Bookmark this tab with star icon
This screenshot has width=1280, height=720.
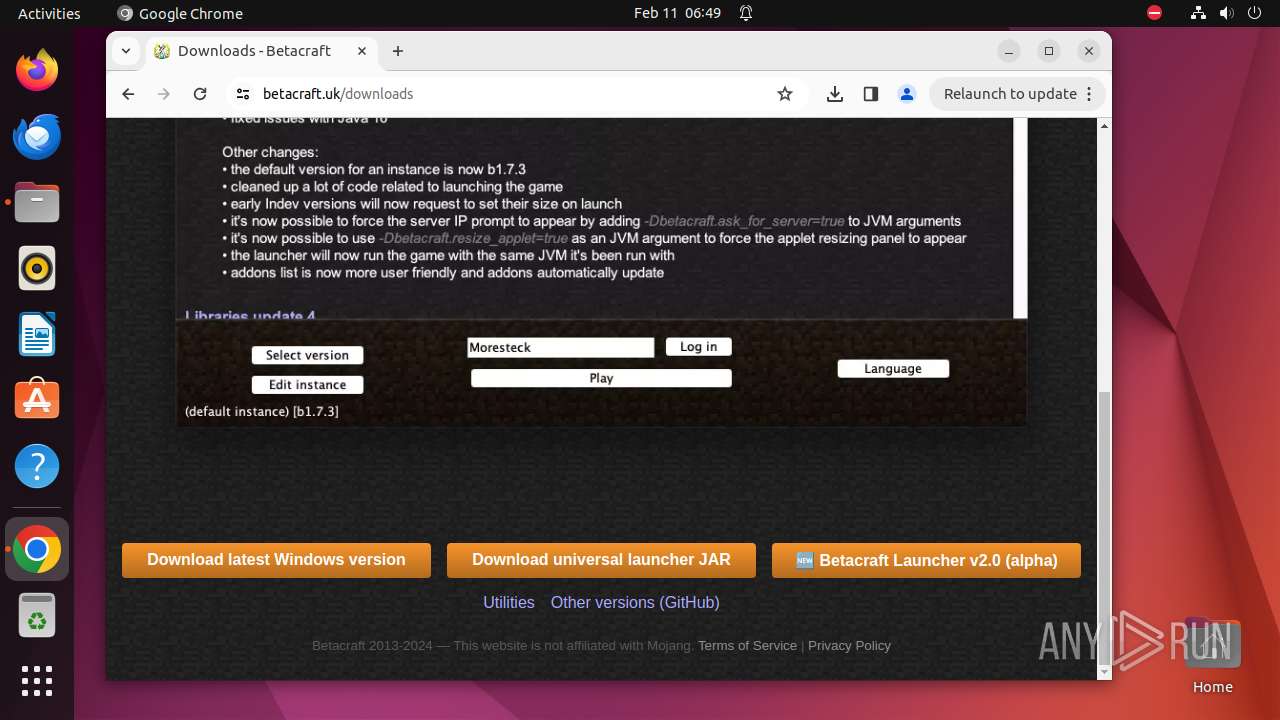785,94
